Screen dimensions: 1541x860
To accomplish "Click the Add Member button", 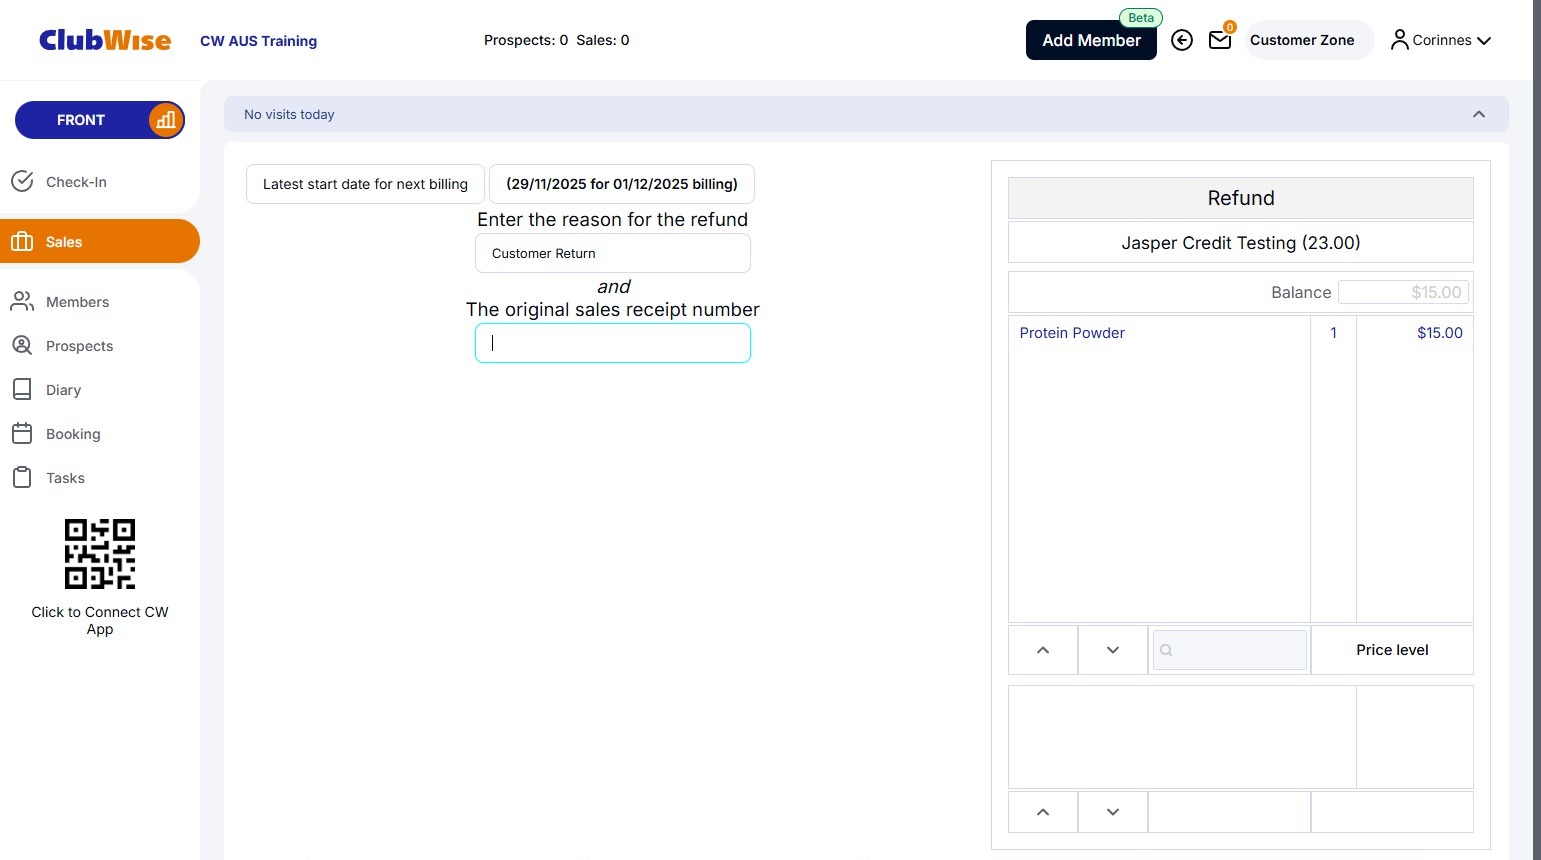I will pos(1091,40).
